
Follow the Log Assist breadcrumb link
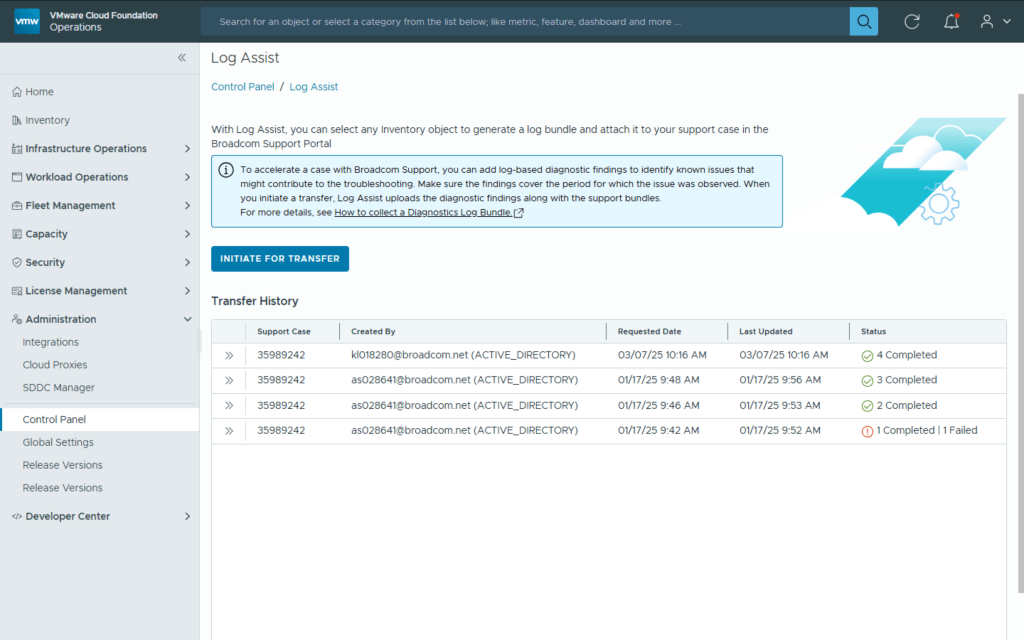click(x=313, y=87)
